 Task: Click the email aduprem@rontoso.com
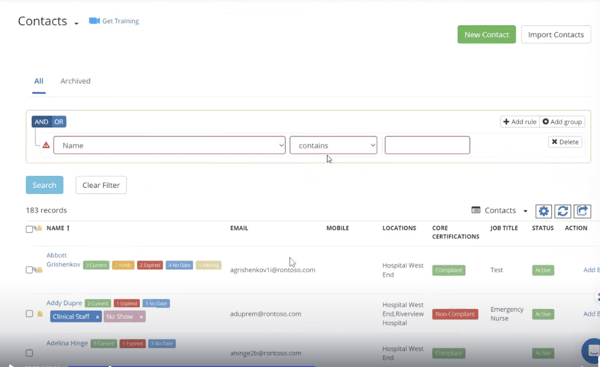[266, 314]
